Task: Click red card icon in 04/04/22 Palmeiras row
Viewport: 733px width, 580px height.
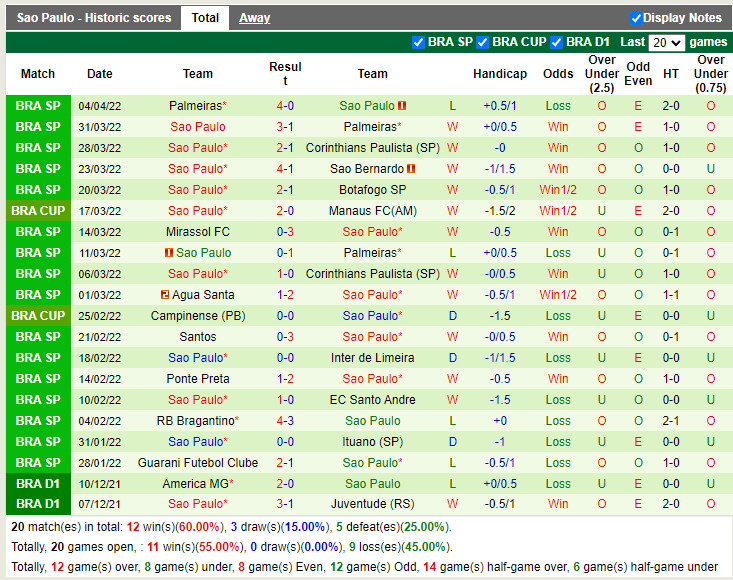Action: (x=401, y=106)
